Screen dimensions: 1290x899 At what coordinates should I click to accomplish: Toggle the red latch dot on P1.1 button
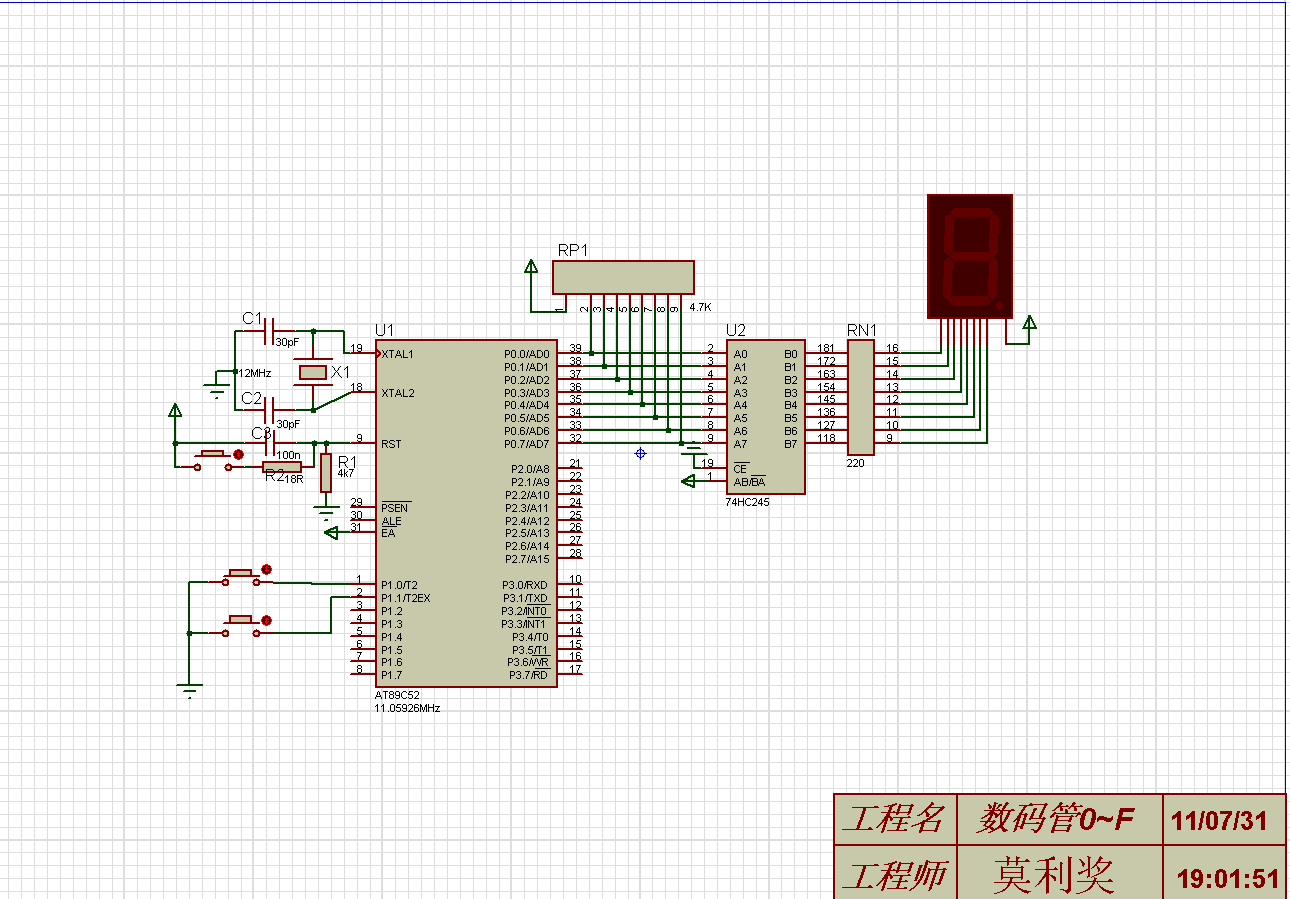pyautogui.click(x=266, y=618)
